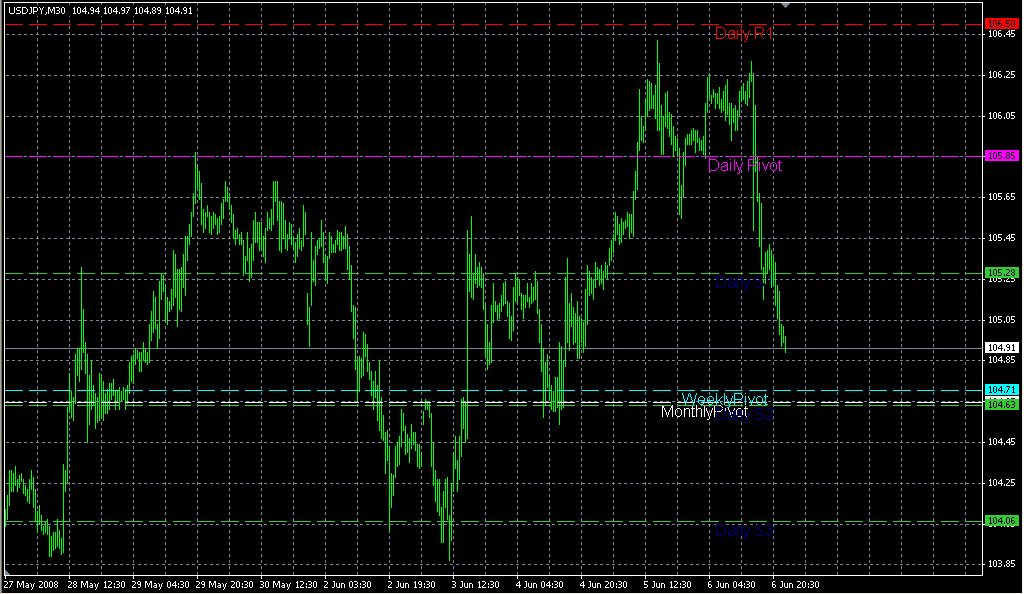The width and height of the screenshot is (1024, 594).
Task: Click the current price 104.91 tag
Action: coord(1001,348)
